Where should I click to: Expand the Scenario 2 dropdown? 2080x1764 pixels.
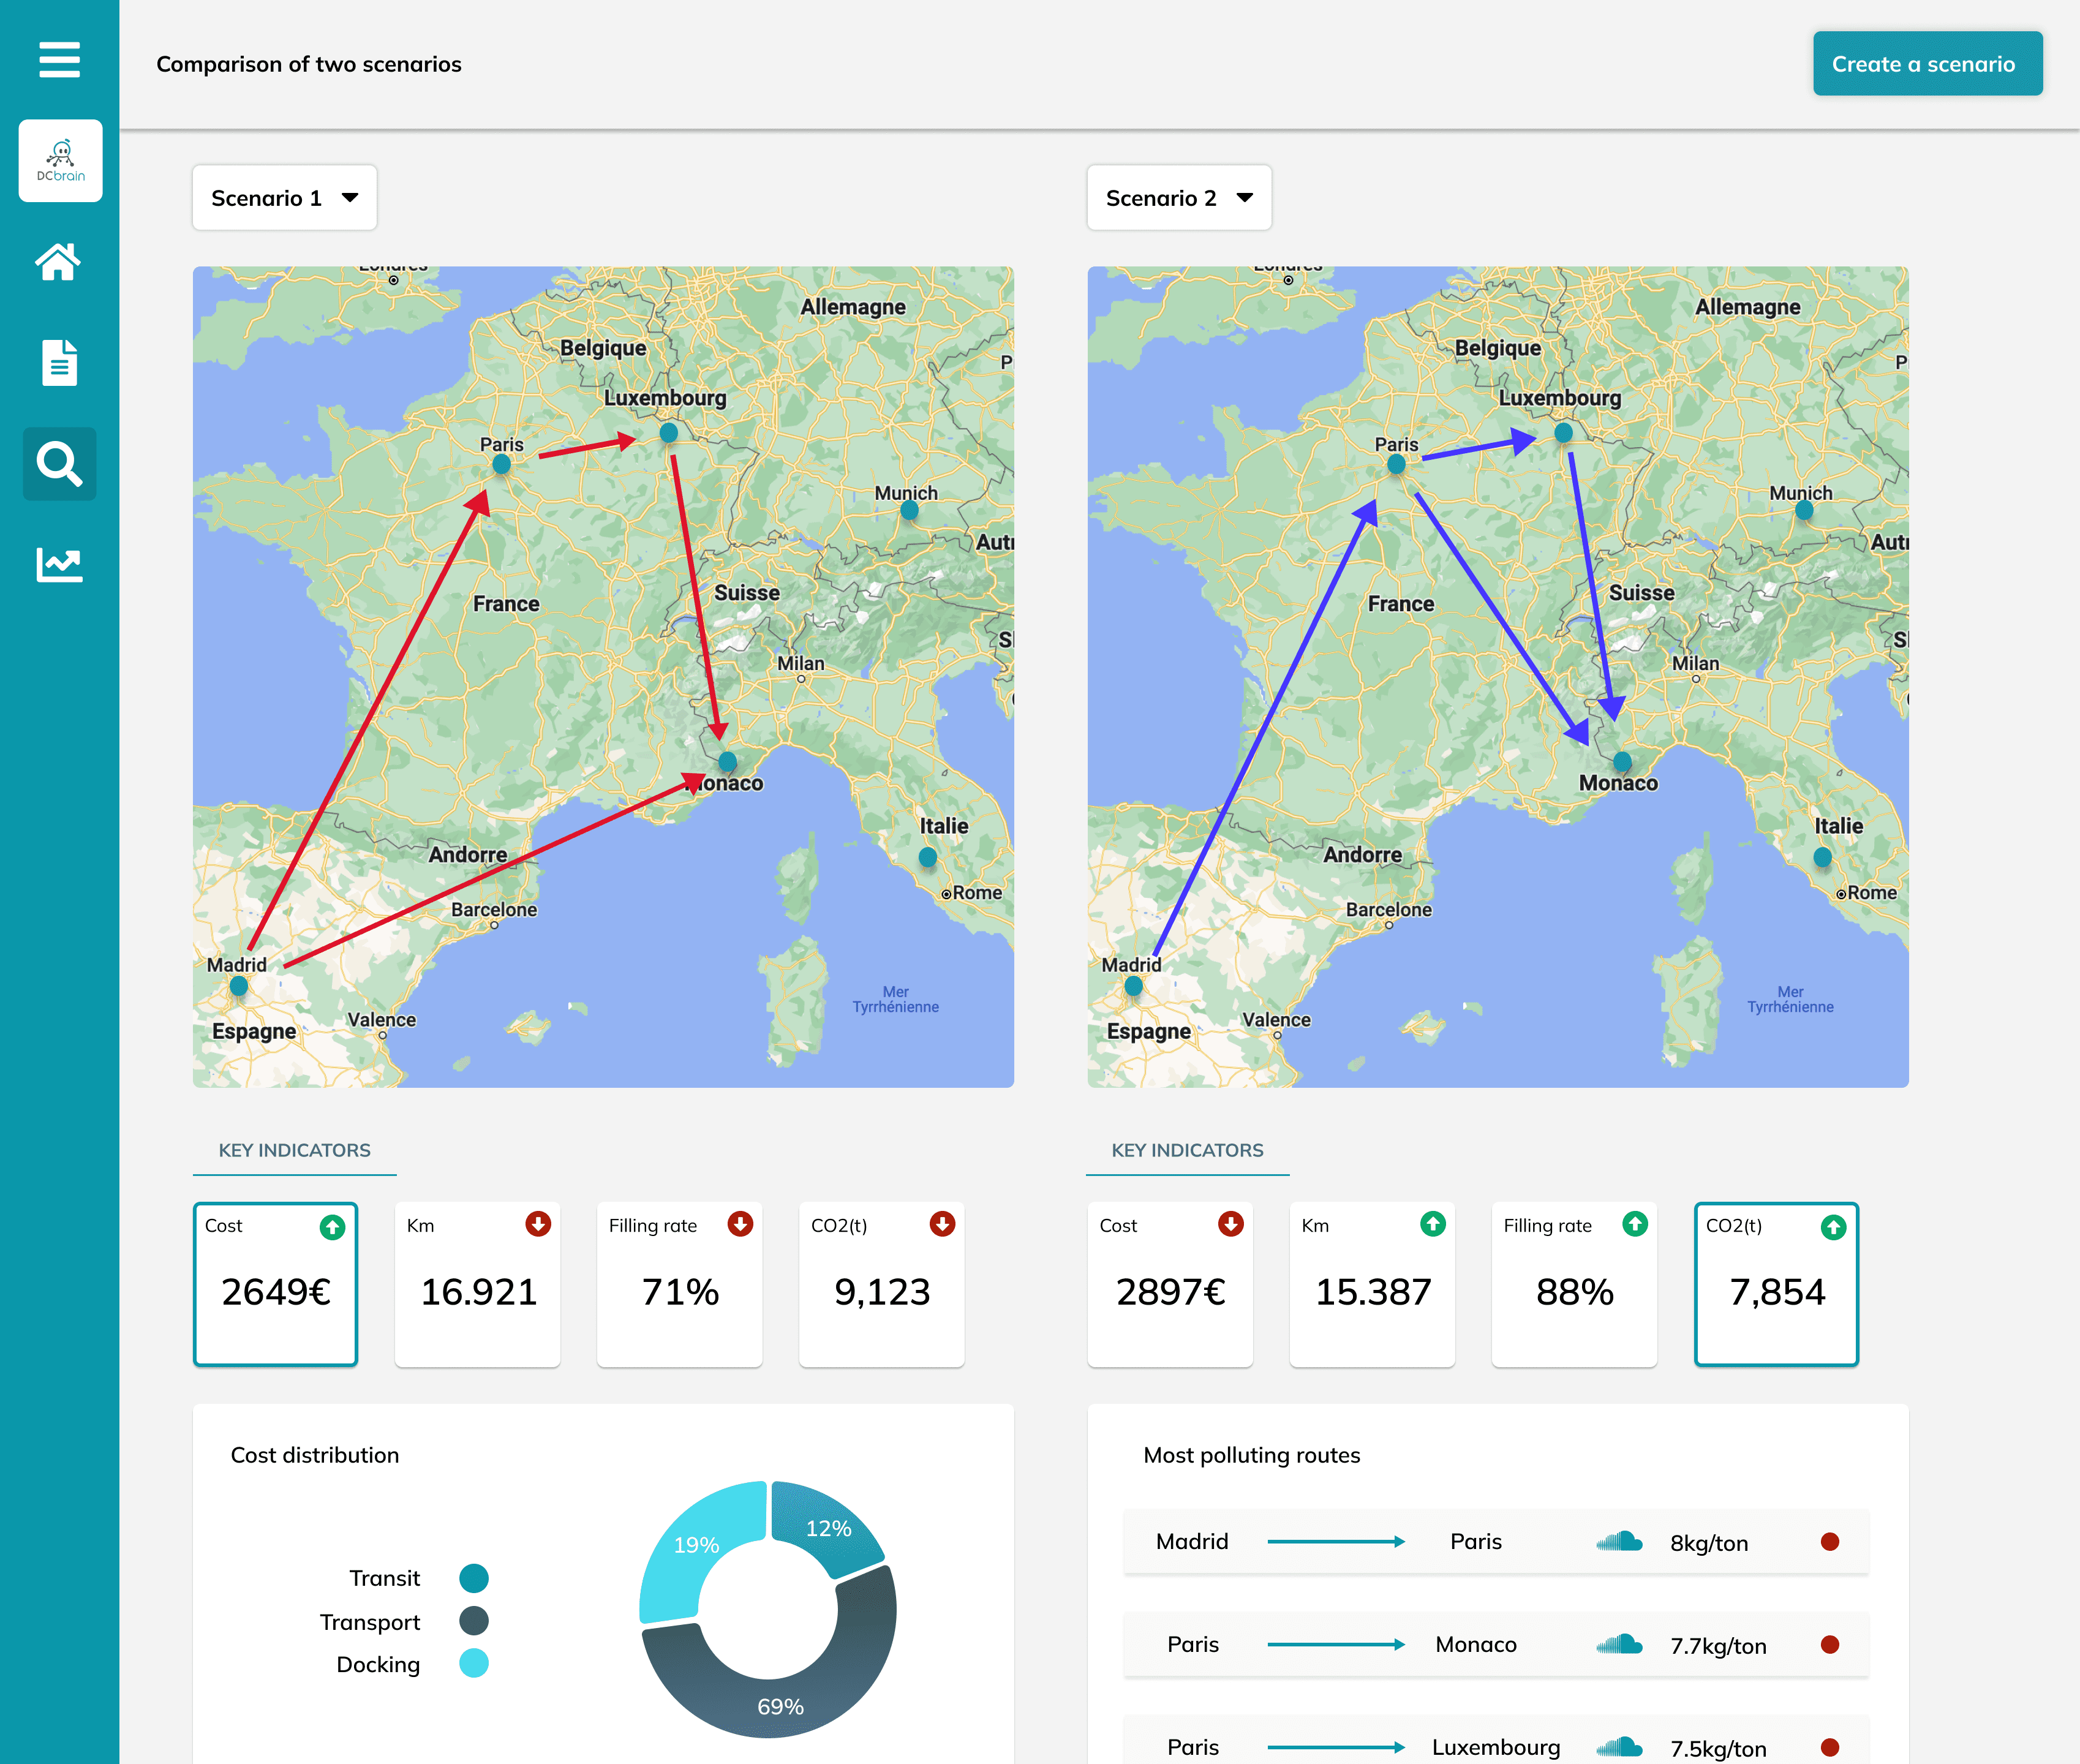[x=1179, y=198]
